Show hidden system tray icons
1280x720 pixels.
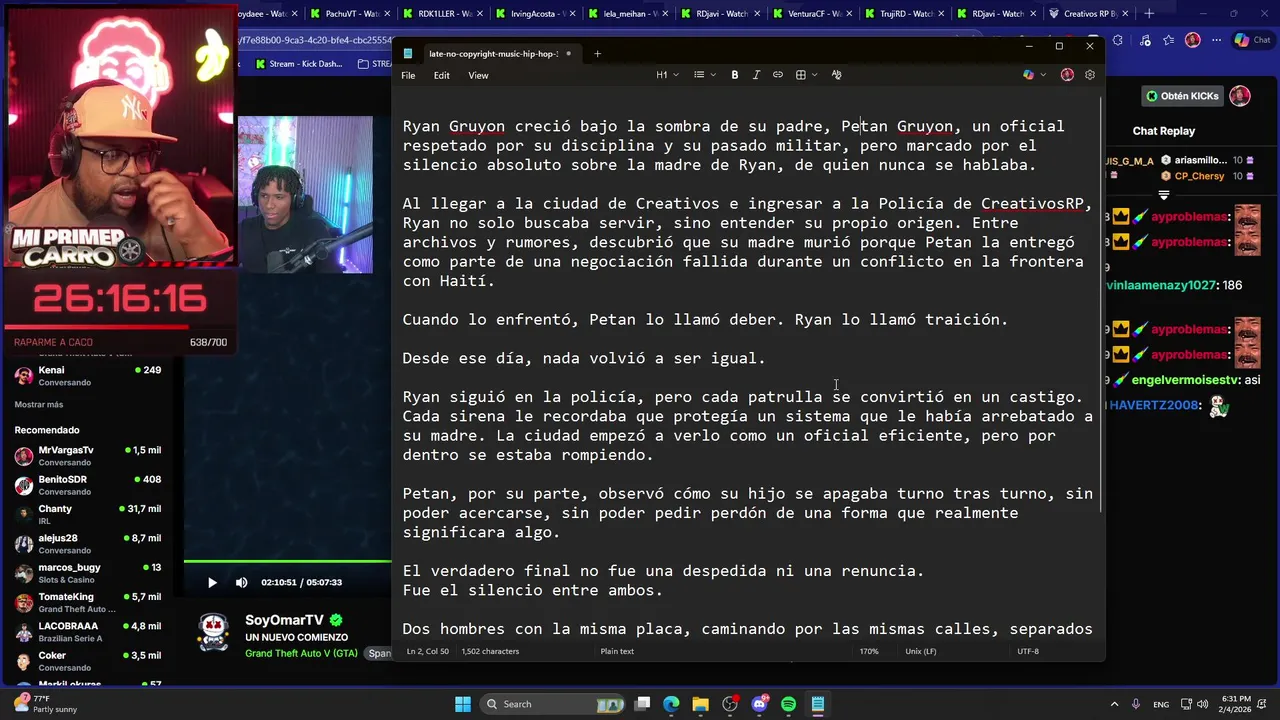click(1115, 704)
